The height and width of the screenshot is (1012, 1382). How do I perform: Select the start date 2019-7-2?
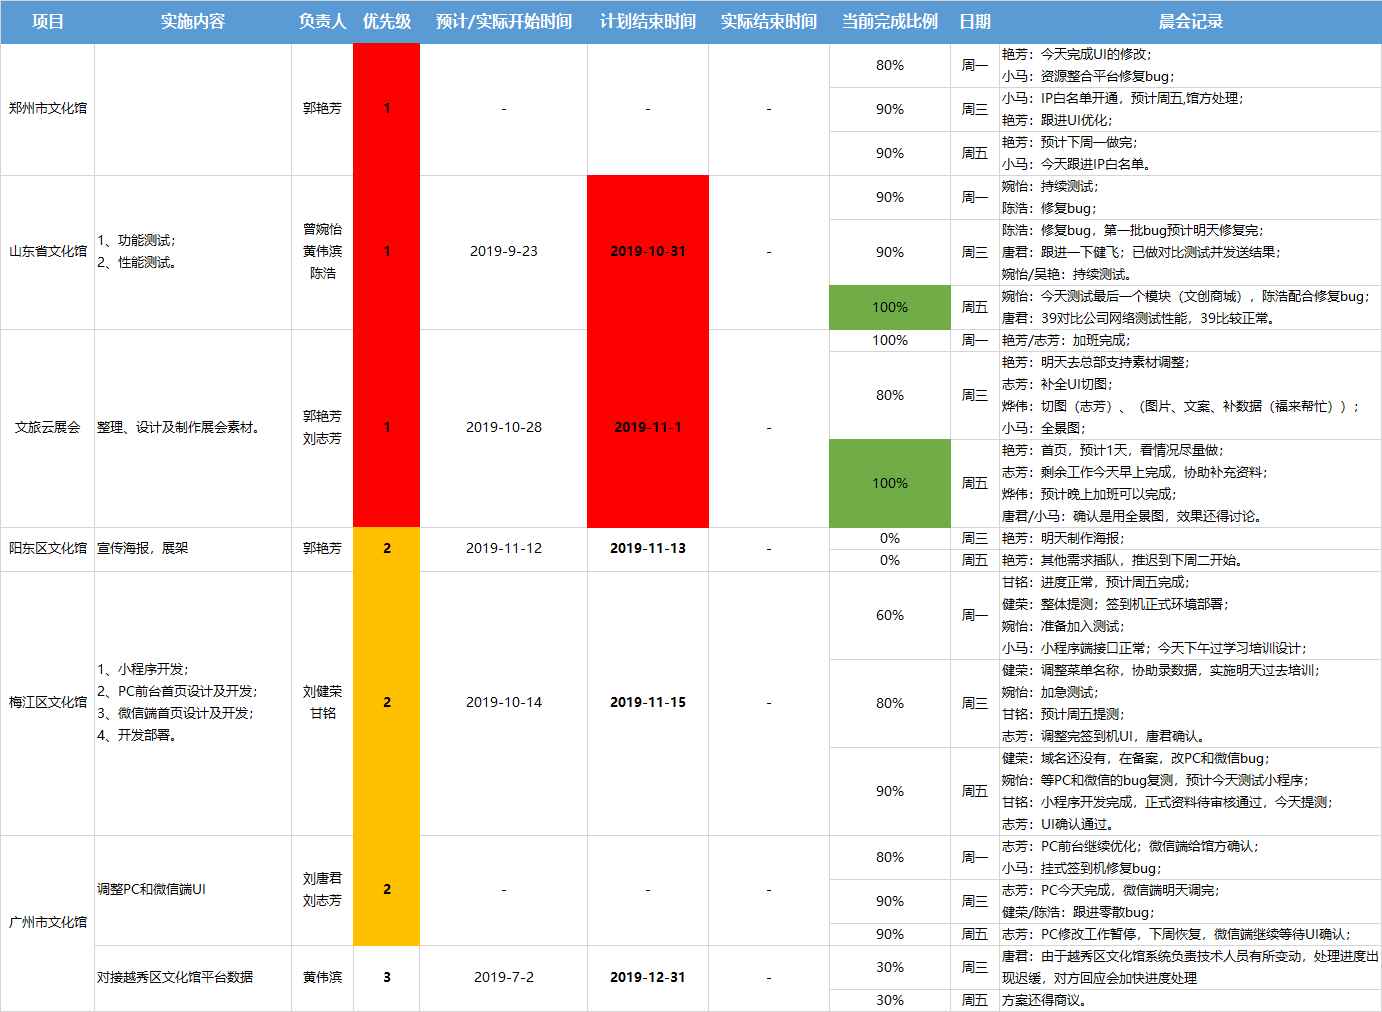pos(504,978)
